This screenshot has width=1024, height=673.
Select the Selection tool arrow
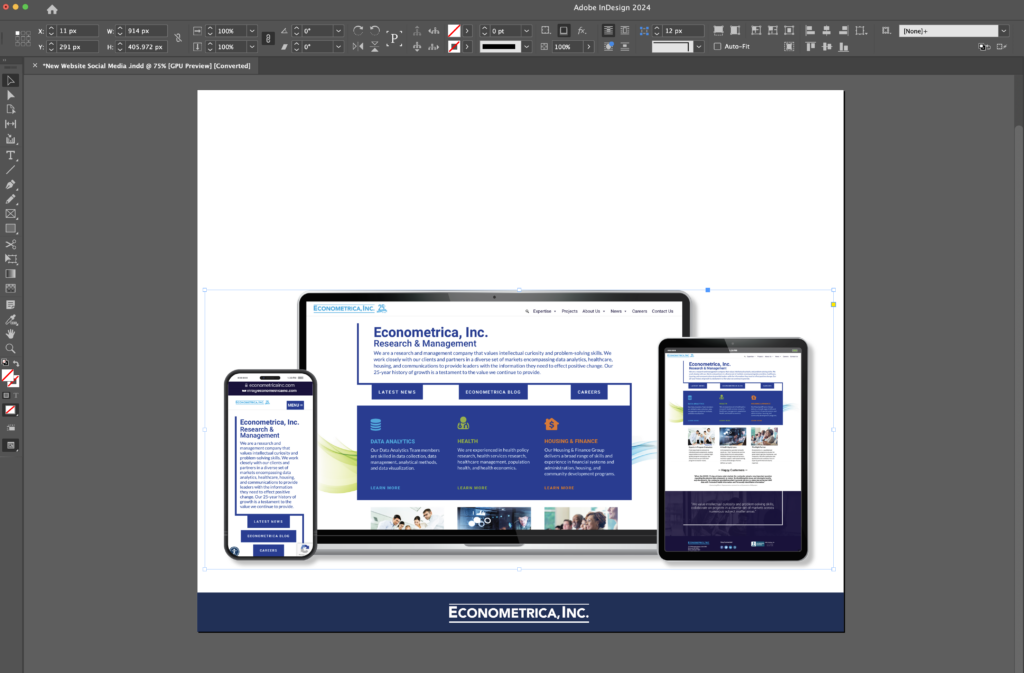coord(10,80)
